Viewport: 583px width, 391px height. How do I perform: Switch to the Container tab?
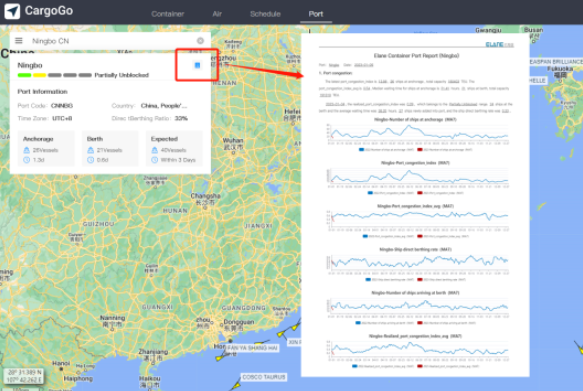click(168, 14)
